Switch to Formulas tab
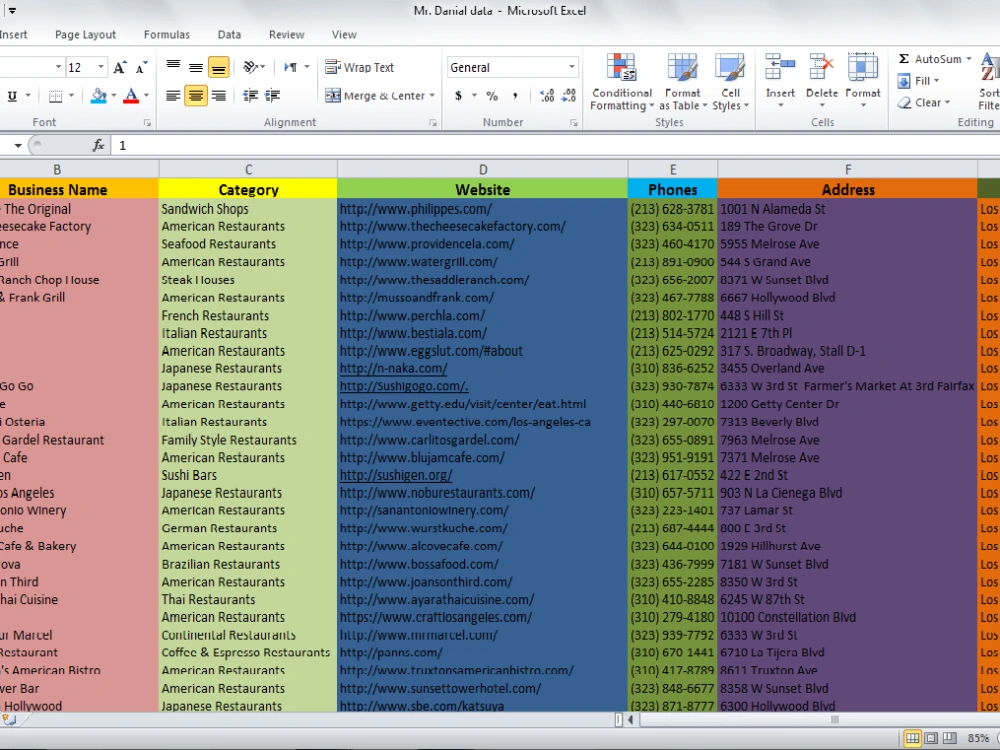Screen dimensions: 1000x750 click(166, 34)
